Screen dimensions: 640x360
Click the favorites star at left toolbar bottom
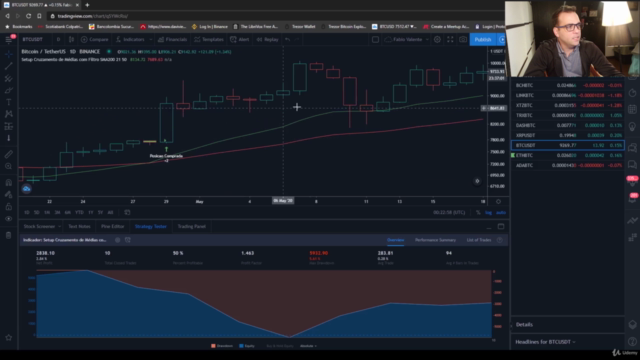click(9, 338)
